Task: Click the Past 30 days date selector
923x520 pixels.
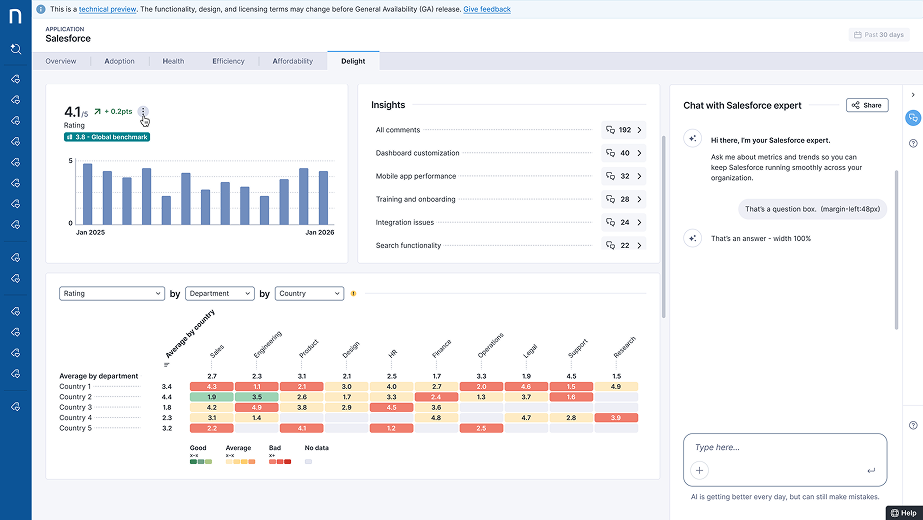Action: click(x=879, y=35)
